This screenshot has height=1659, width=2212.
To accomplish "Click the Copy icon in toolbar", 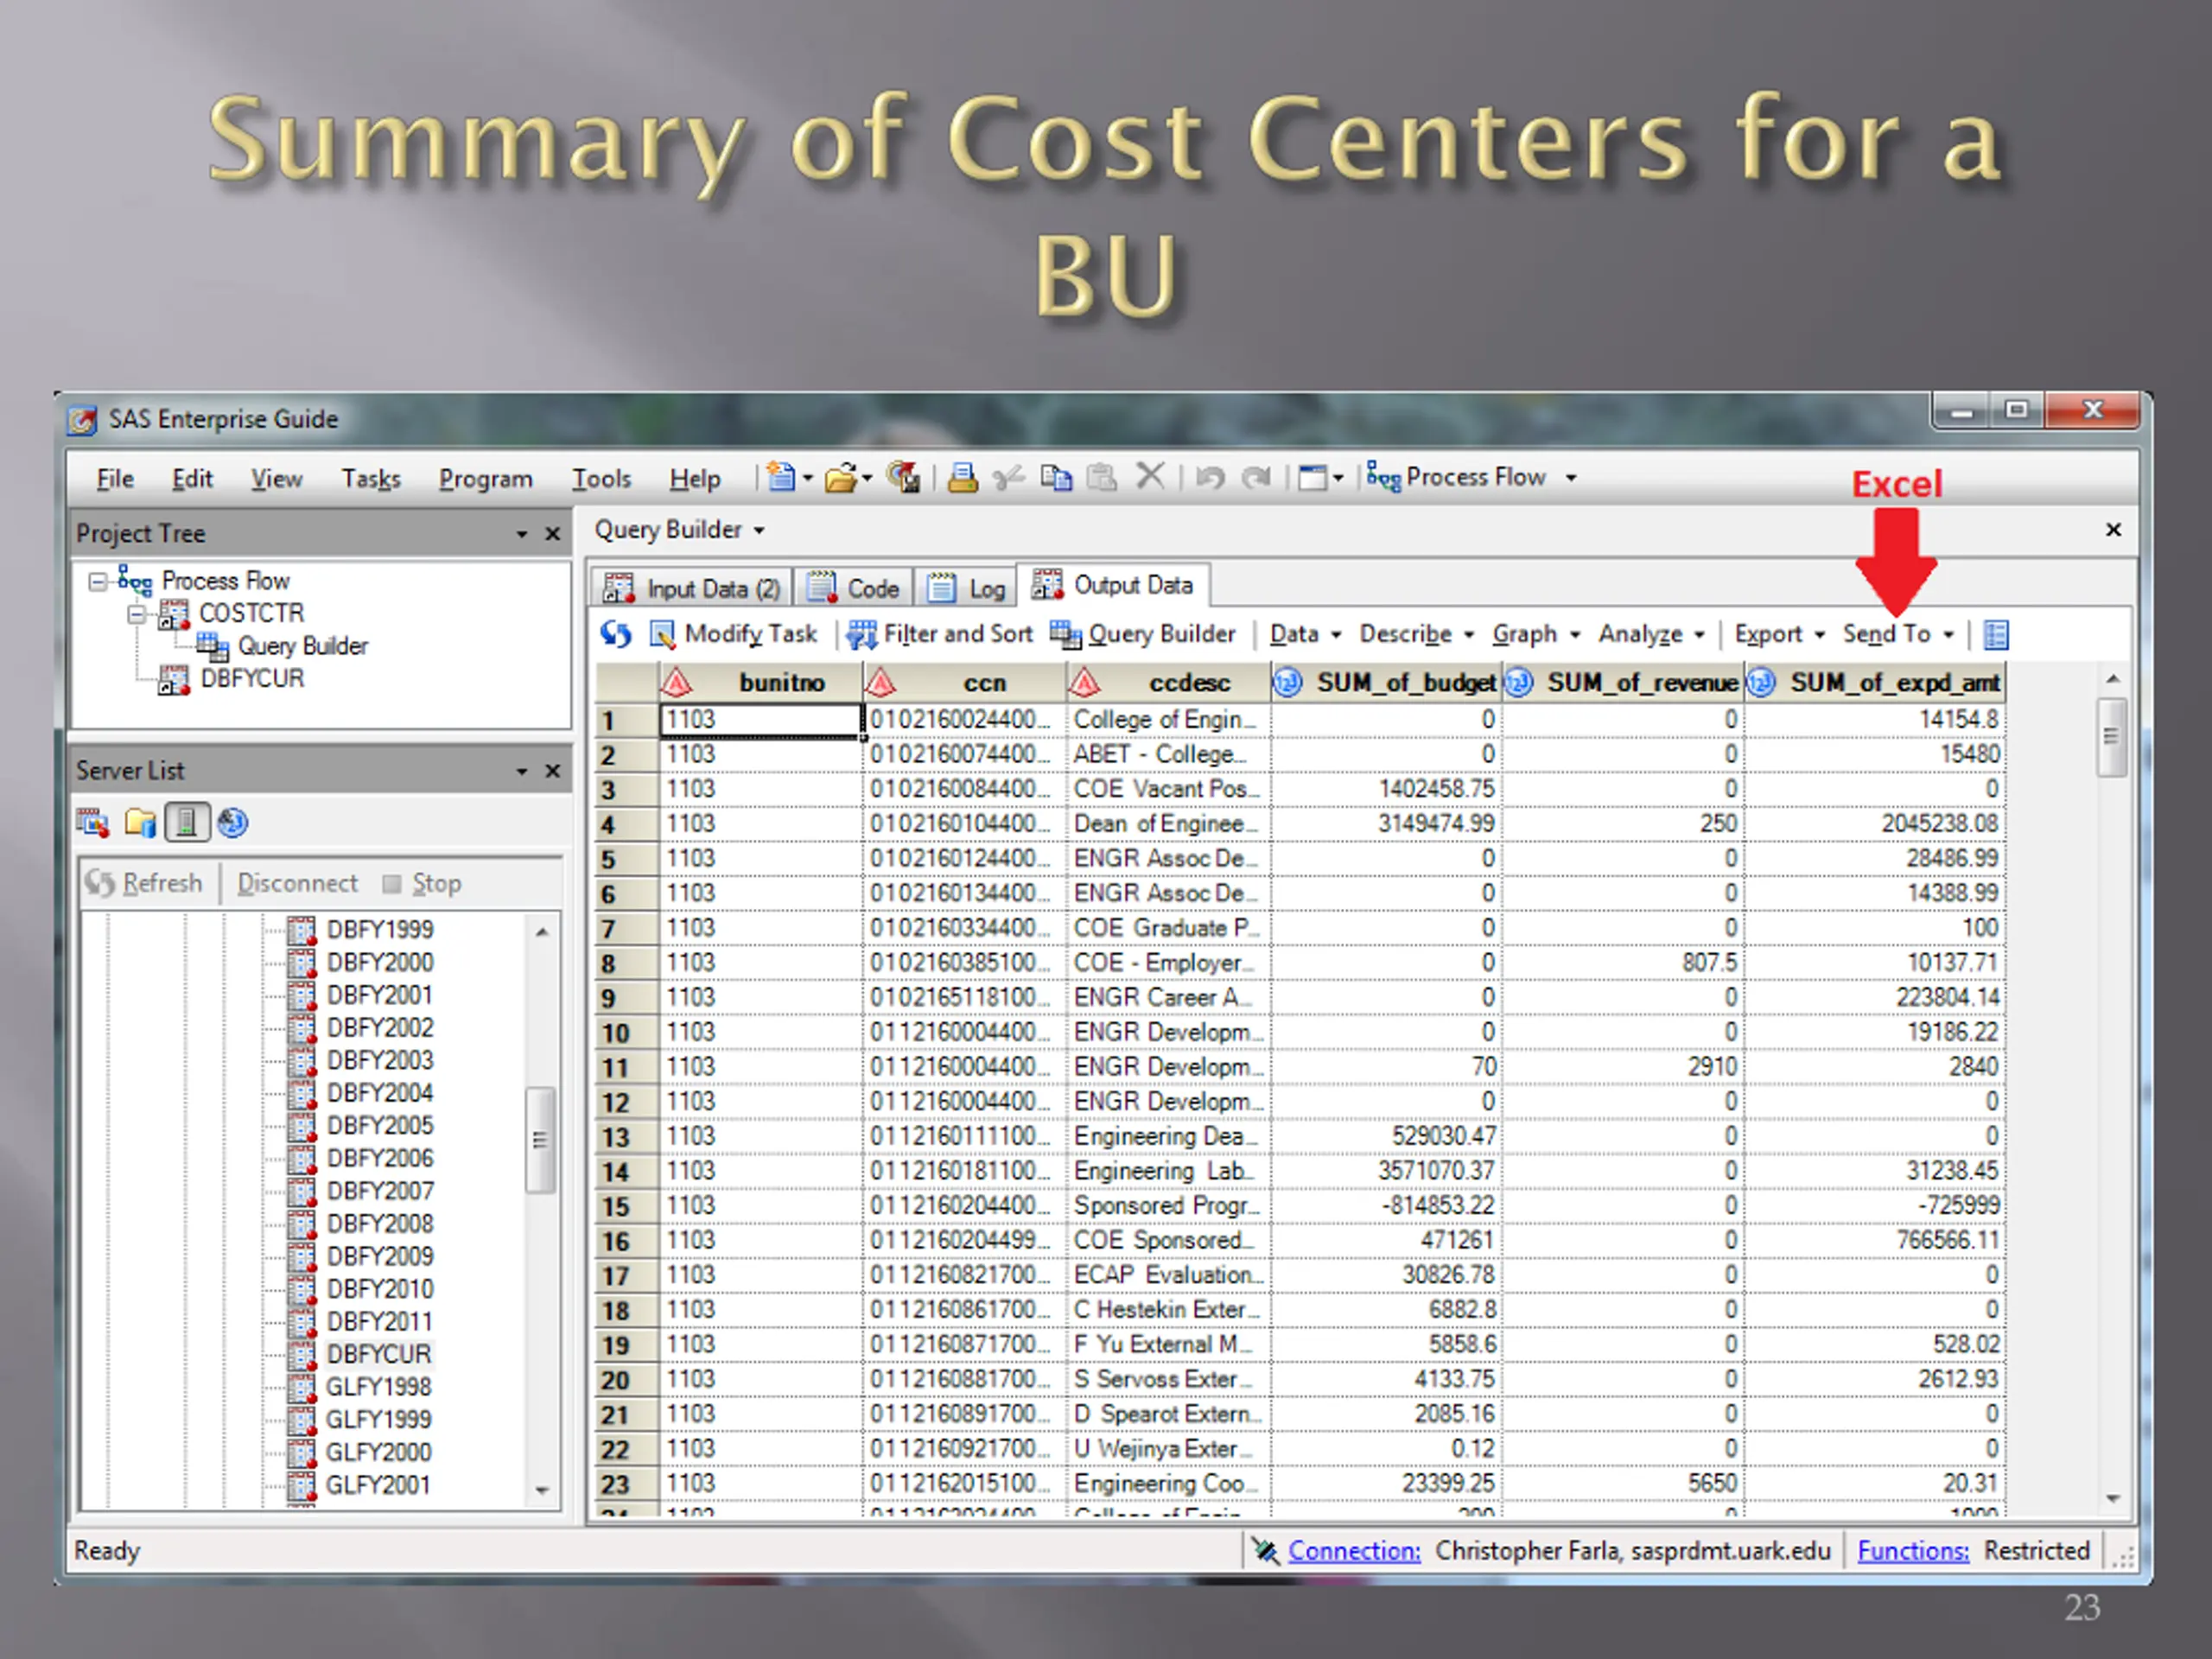I will [x=1055, y=478].
